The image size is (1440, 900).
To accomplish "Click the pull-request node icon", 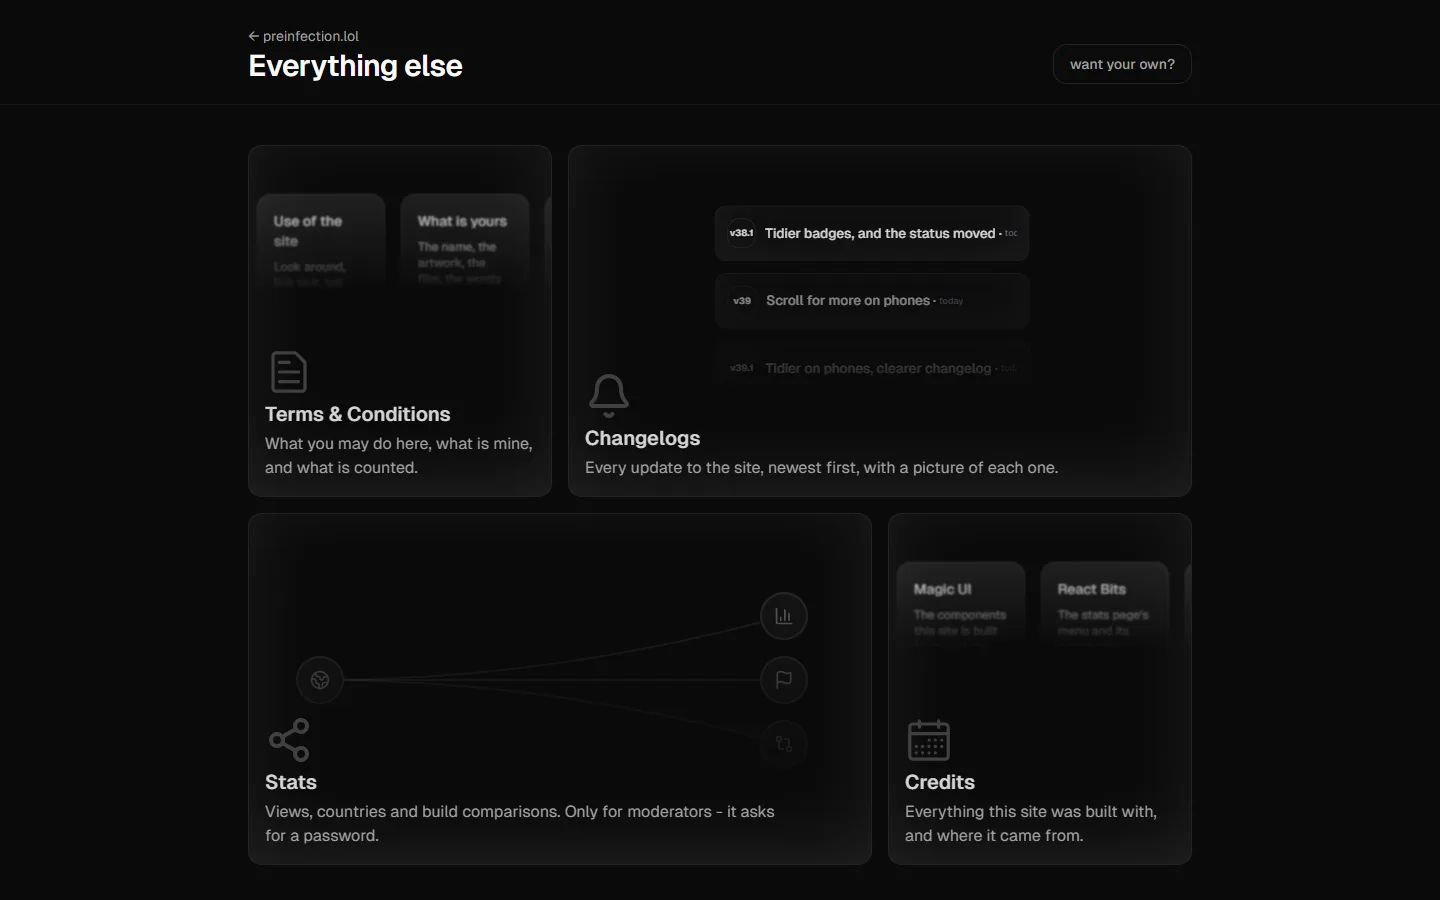I will pyautogui.click(x=784, y=744).
